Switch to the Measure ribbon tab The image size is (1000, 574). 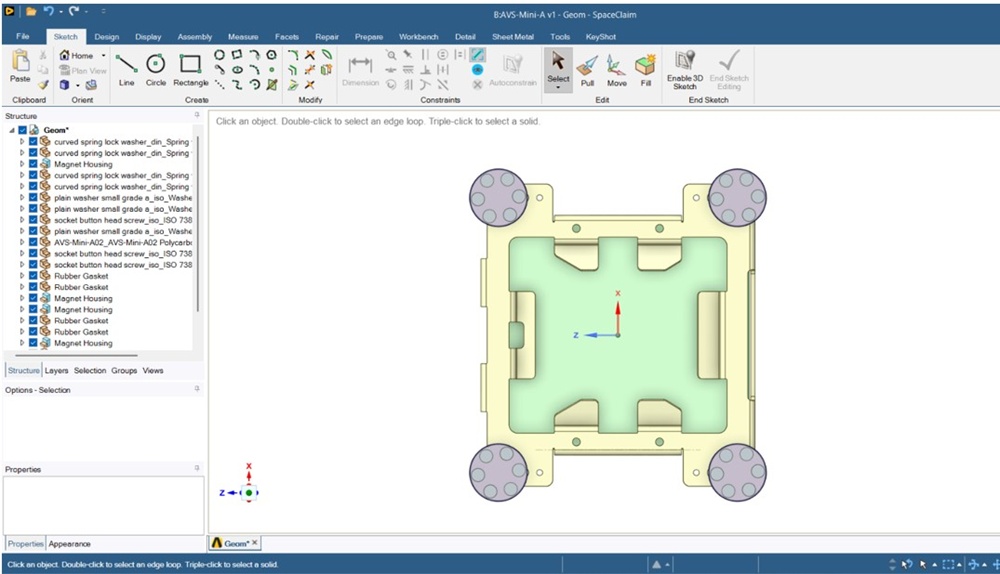tap(243, 37)
